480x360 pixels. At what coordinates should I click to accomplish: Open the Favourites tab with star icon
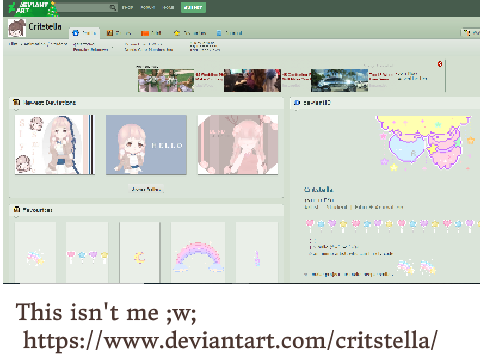(190, 33)
